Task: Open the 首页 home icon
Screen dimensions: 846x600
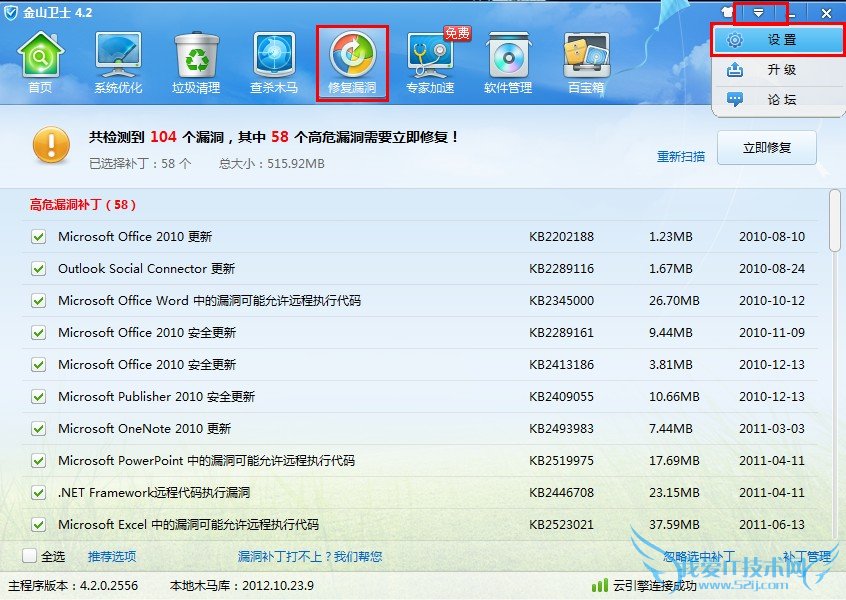Action: click(40, 63)
